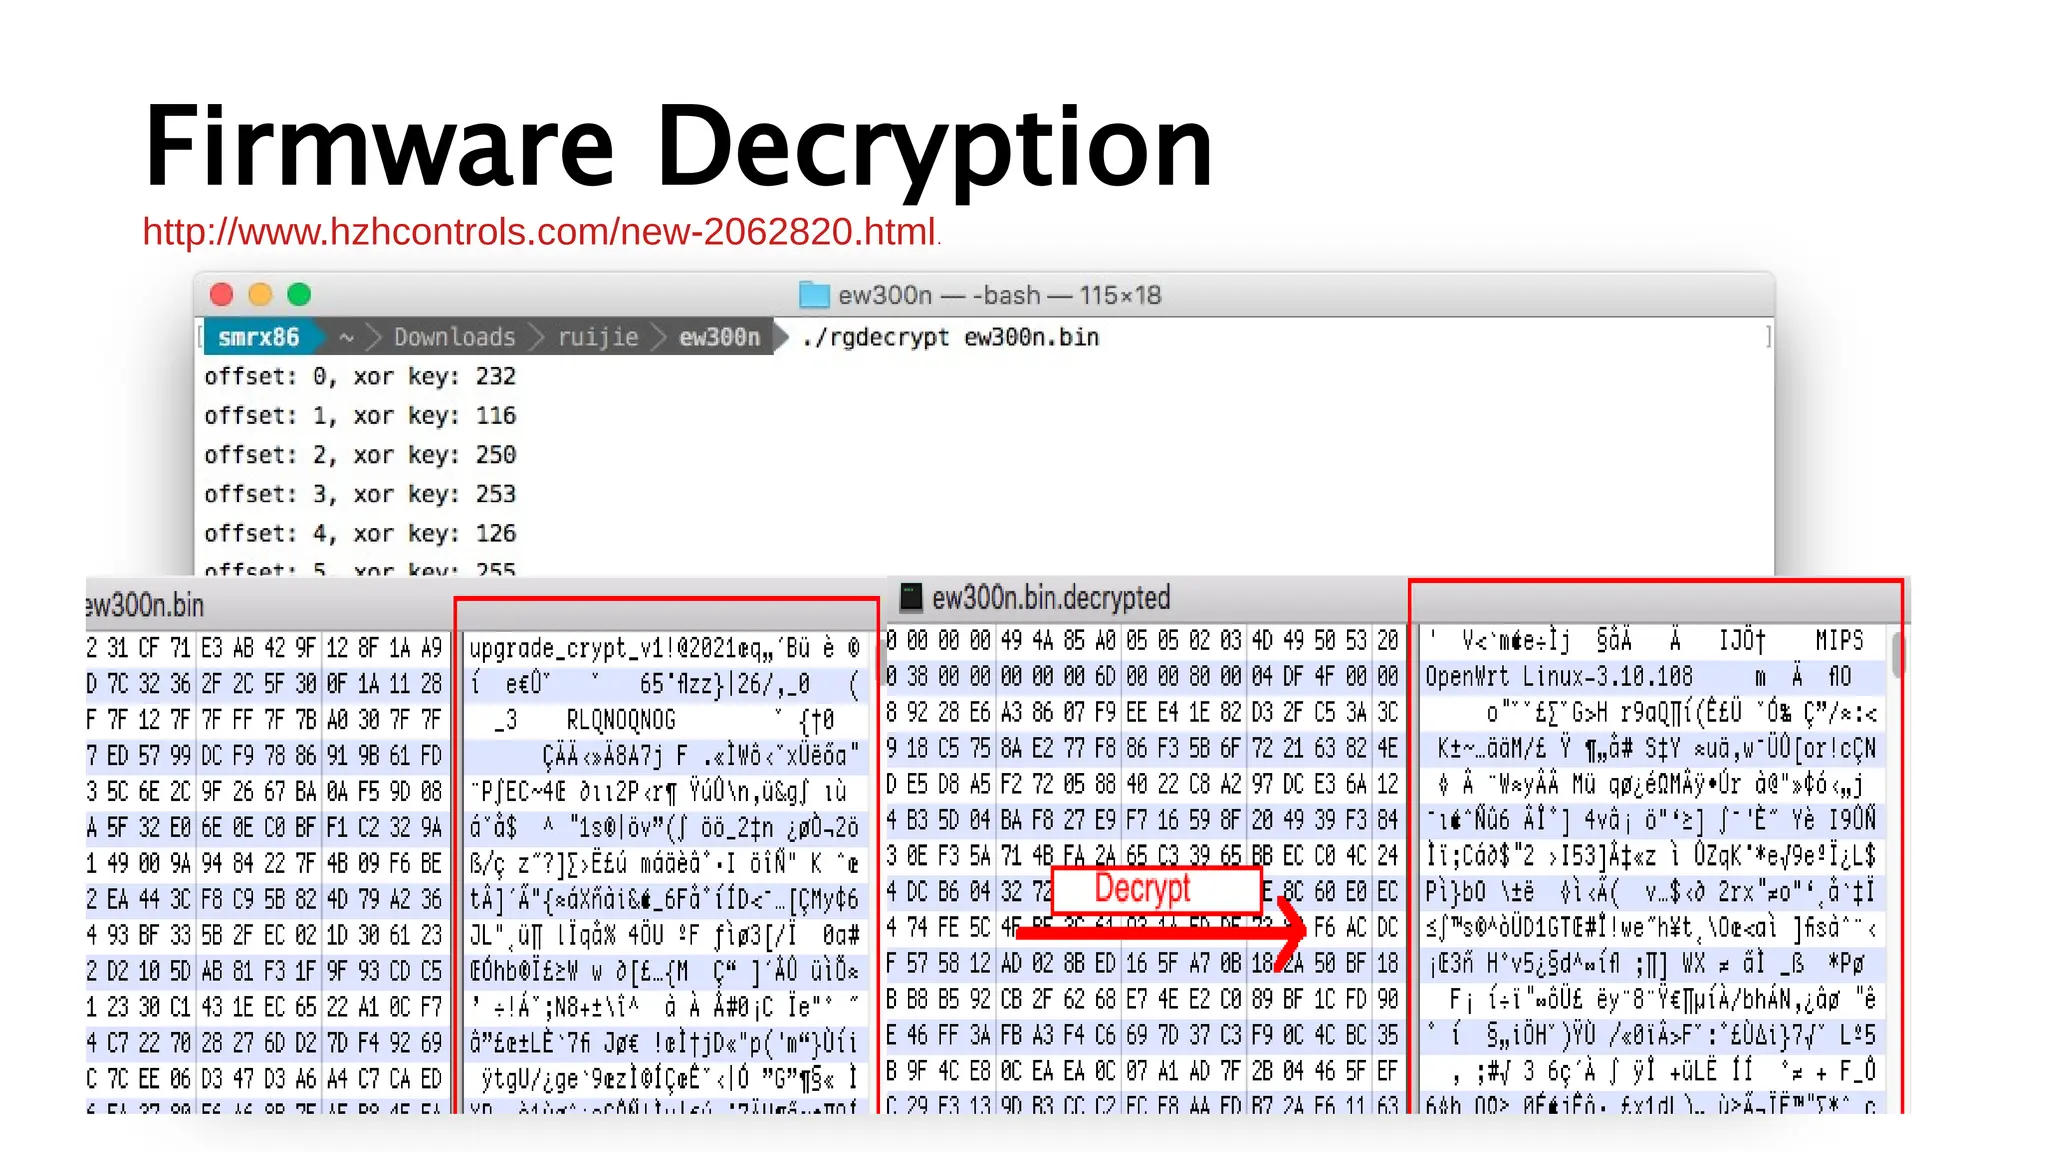Screen dimensions: 2048x1152
Task: Select the smrx86 prompt segment
Action: click(x=259, y=337)
